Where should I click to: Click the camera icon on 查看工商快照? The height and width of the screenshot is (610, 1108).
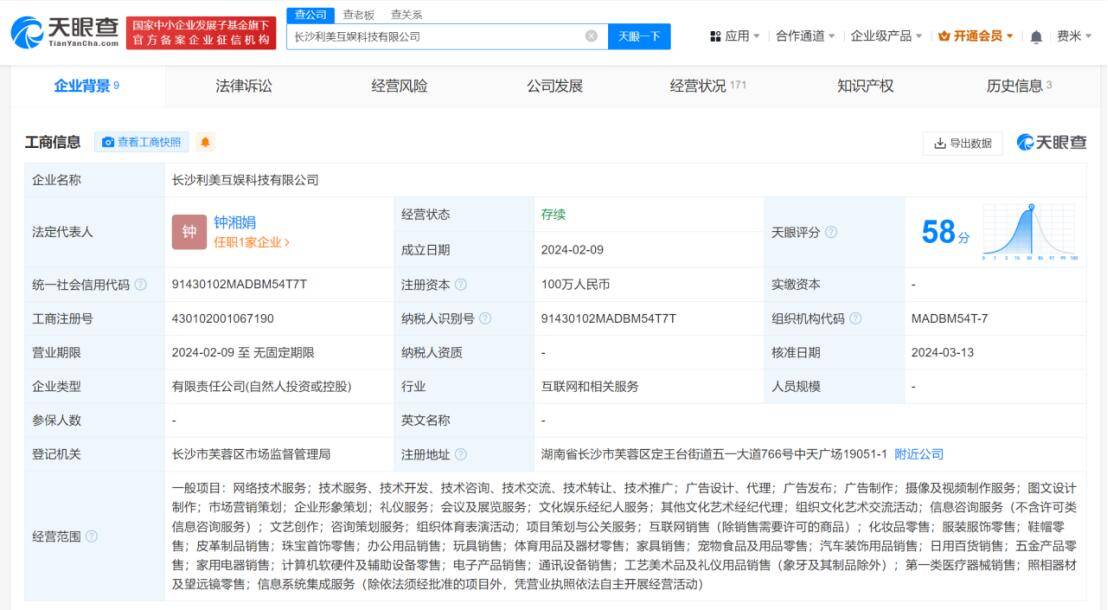tap(108, 141)
